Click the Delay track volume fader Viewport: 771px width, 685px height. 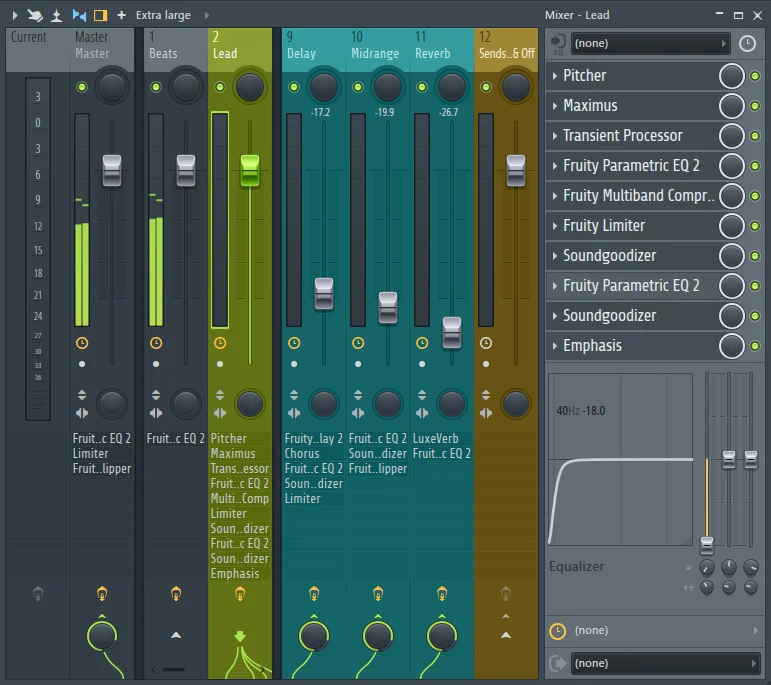tap(324, 294)
